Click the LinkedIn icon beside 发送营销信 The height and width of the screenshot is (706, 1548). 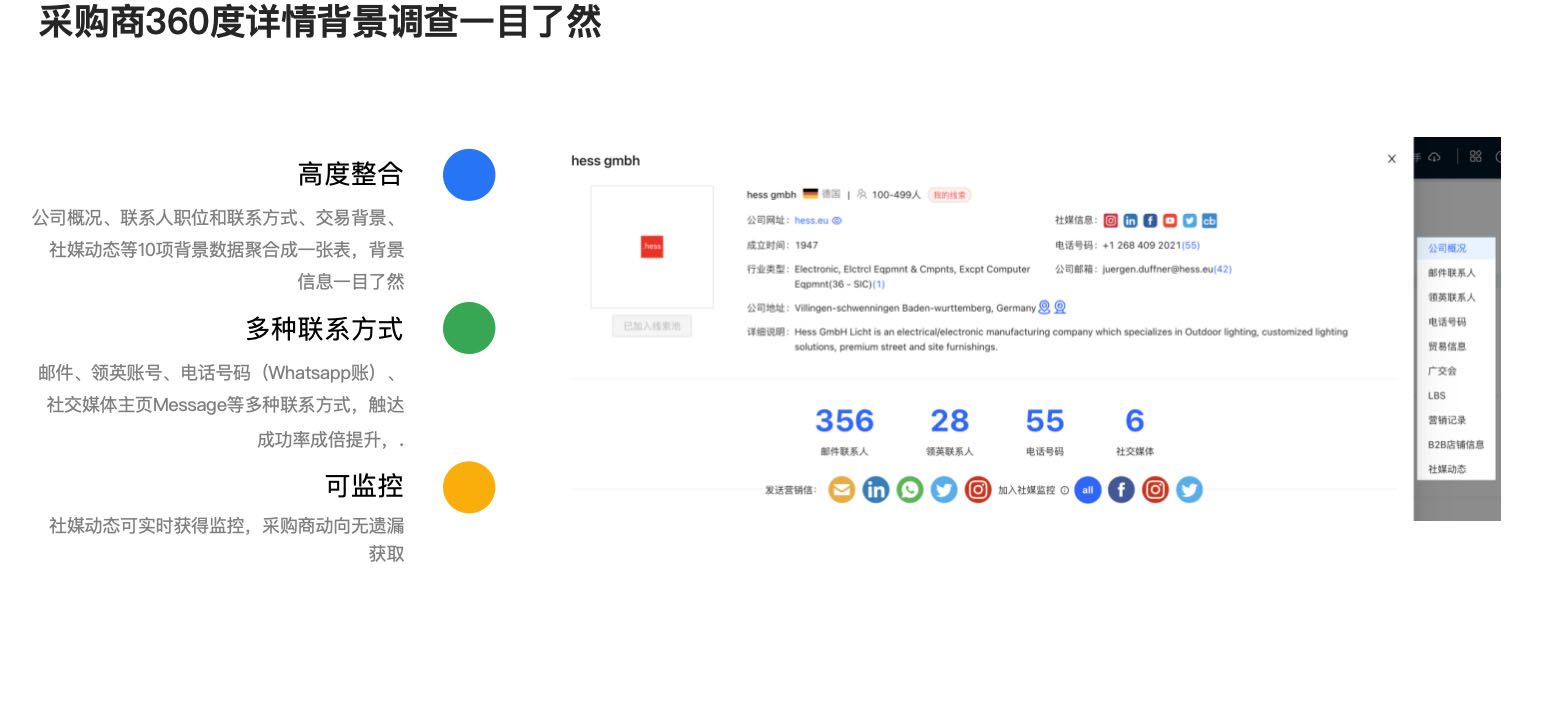(876, 490)
